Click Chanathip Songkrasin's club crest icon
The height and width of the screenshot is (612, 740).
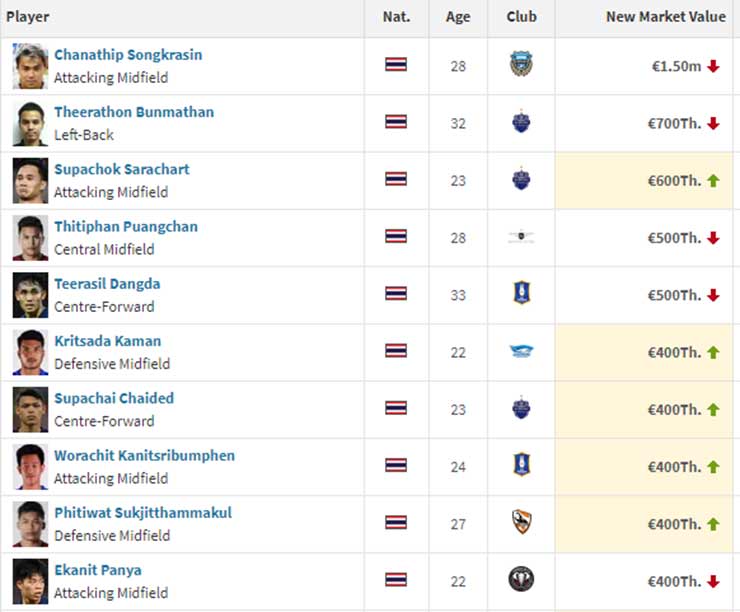[521, 65]
